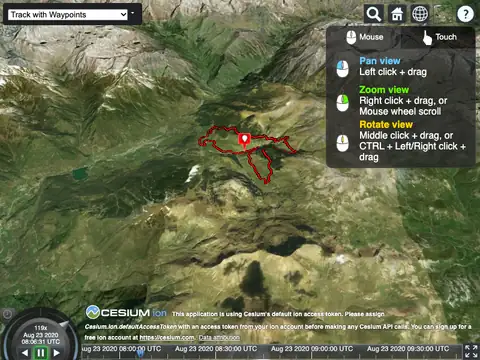Click the zoom mouse icon in help
The height and width of the screenshot is (360, 480).
click(x=343, y=103)
